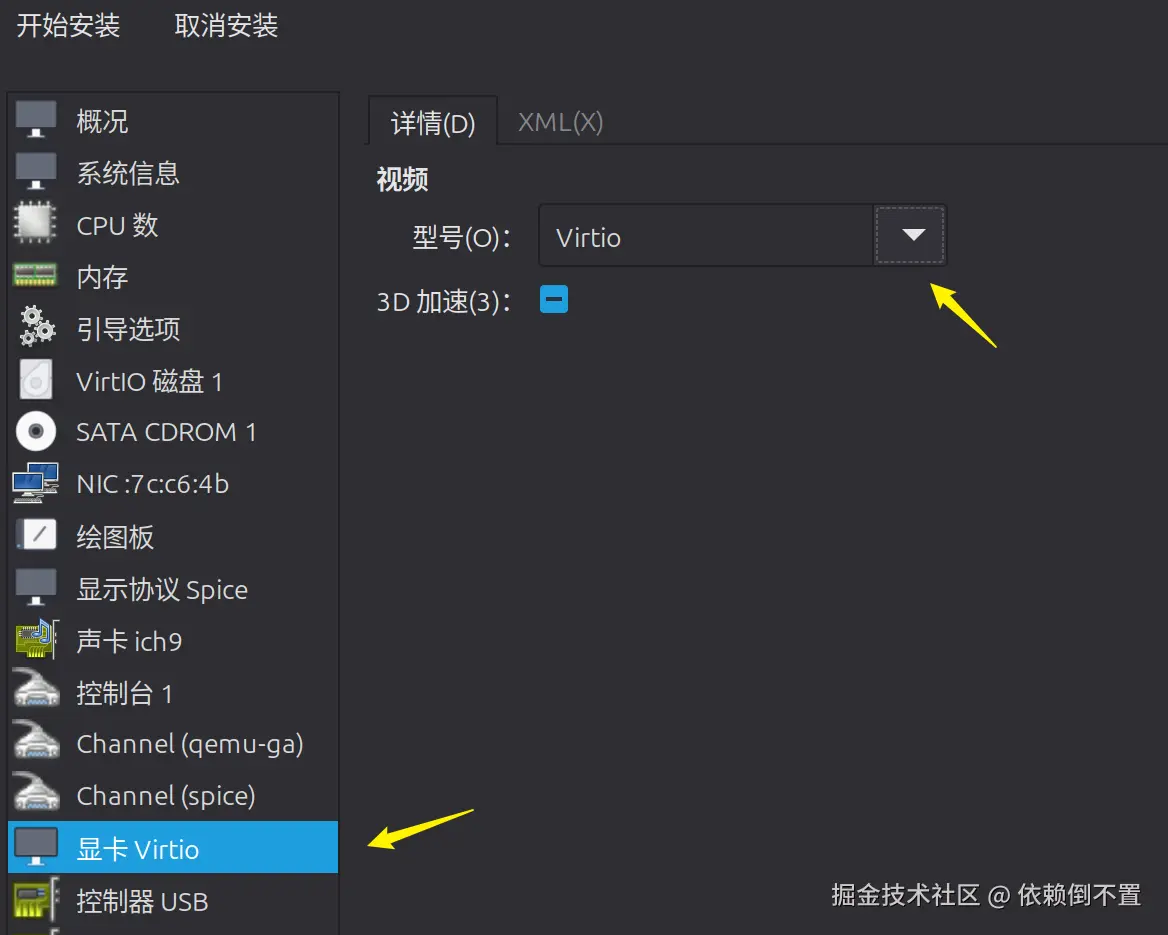Click the 显卡 Virtio monitor icon
Screen dimensions: 1168x935
pos(36,847)
